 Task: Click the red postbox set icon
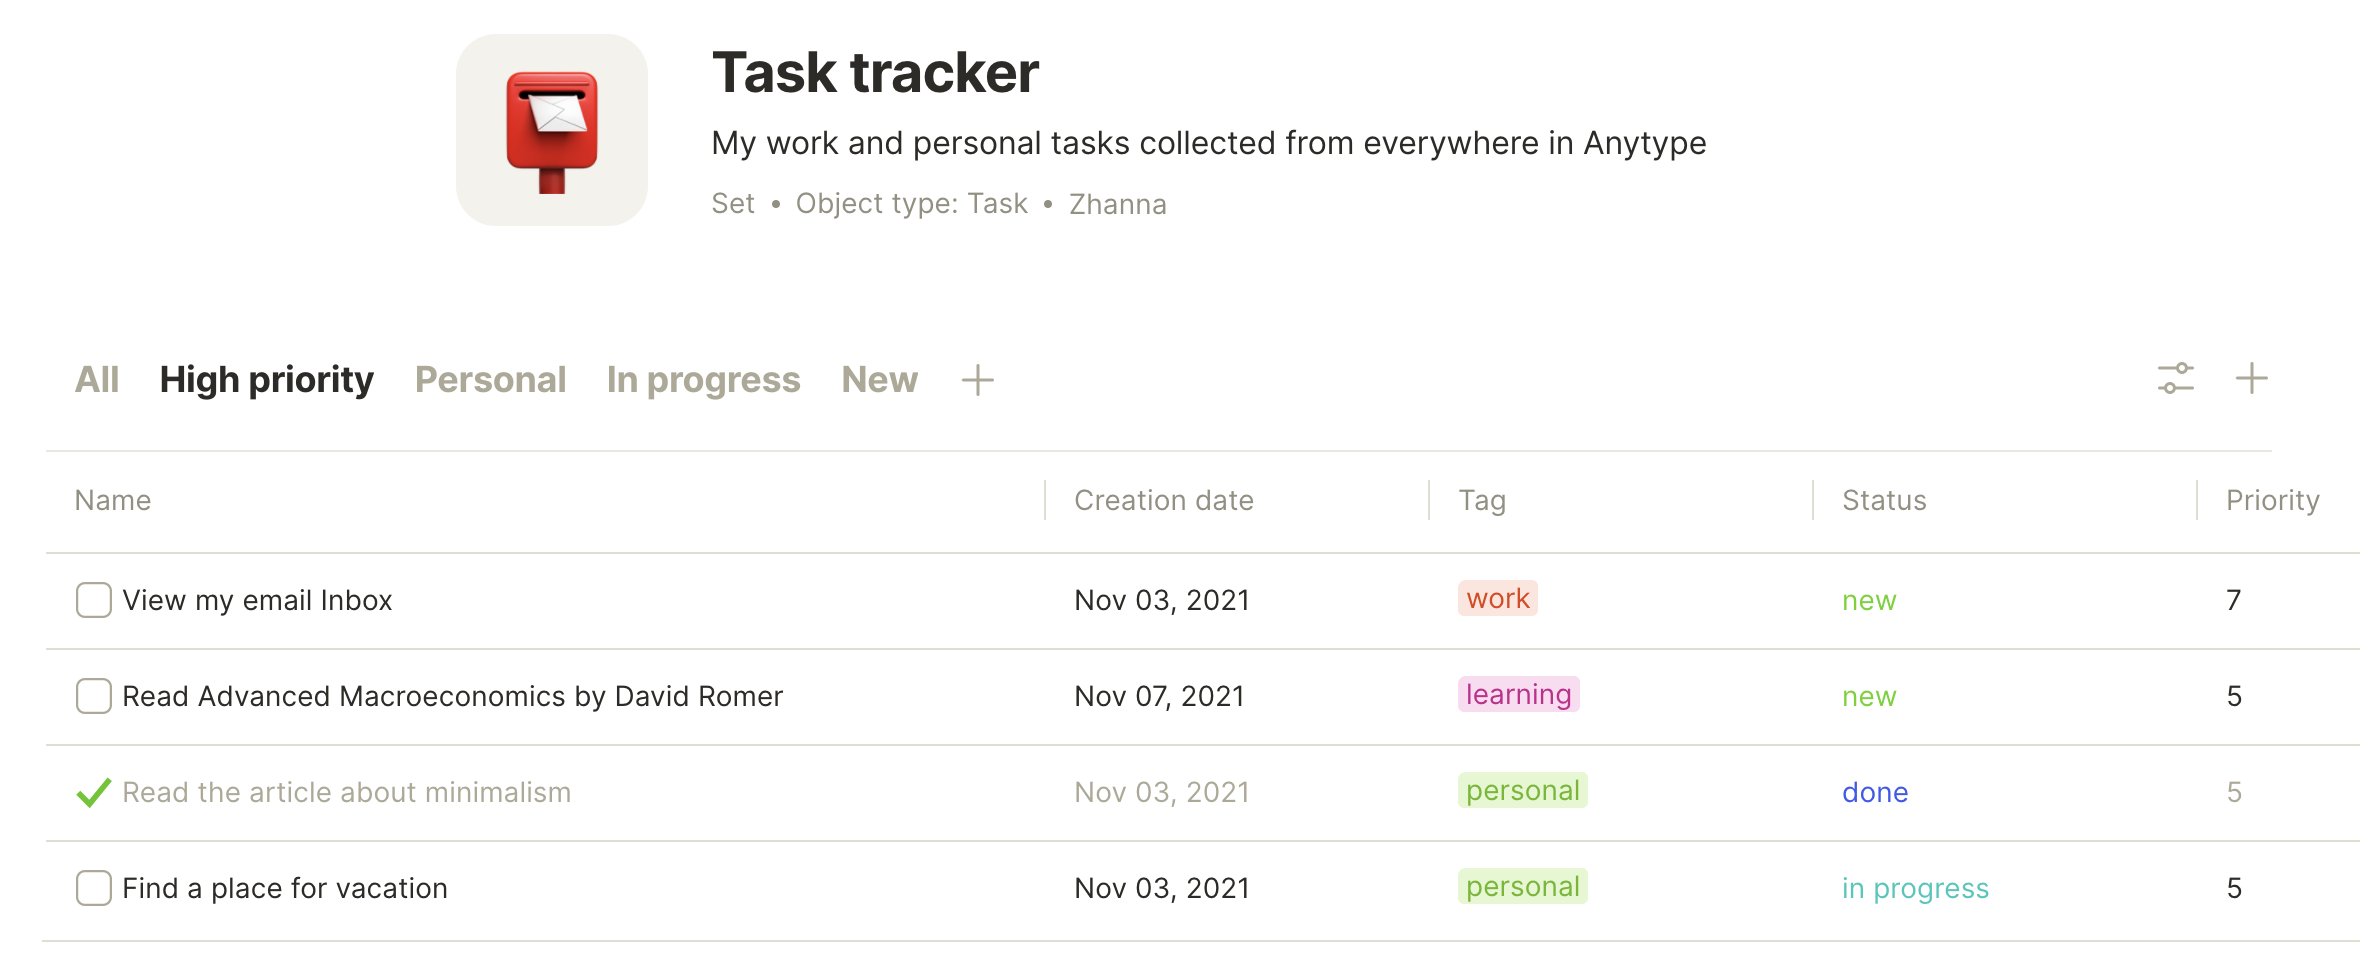[x=552, y=130]
